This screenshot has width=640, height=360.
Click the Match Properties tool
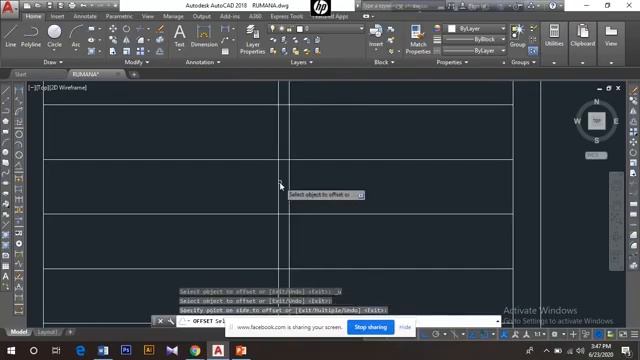418,39
